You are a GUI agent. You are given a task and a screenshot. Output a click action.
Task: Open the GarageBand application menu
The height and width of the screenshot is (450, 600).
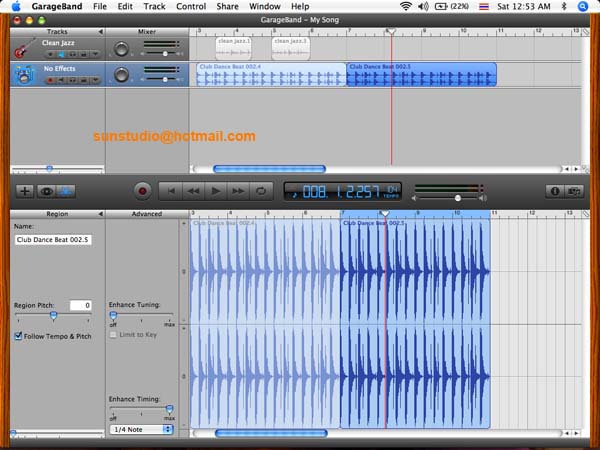pos(57,7)
